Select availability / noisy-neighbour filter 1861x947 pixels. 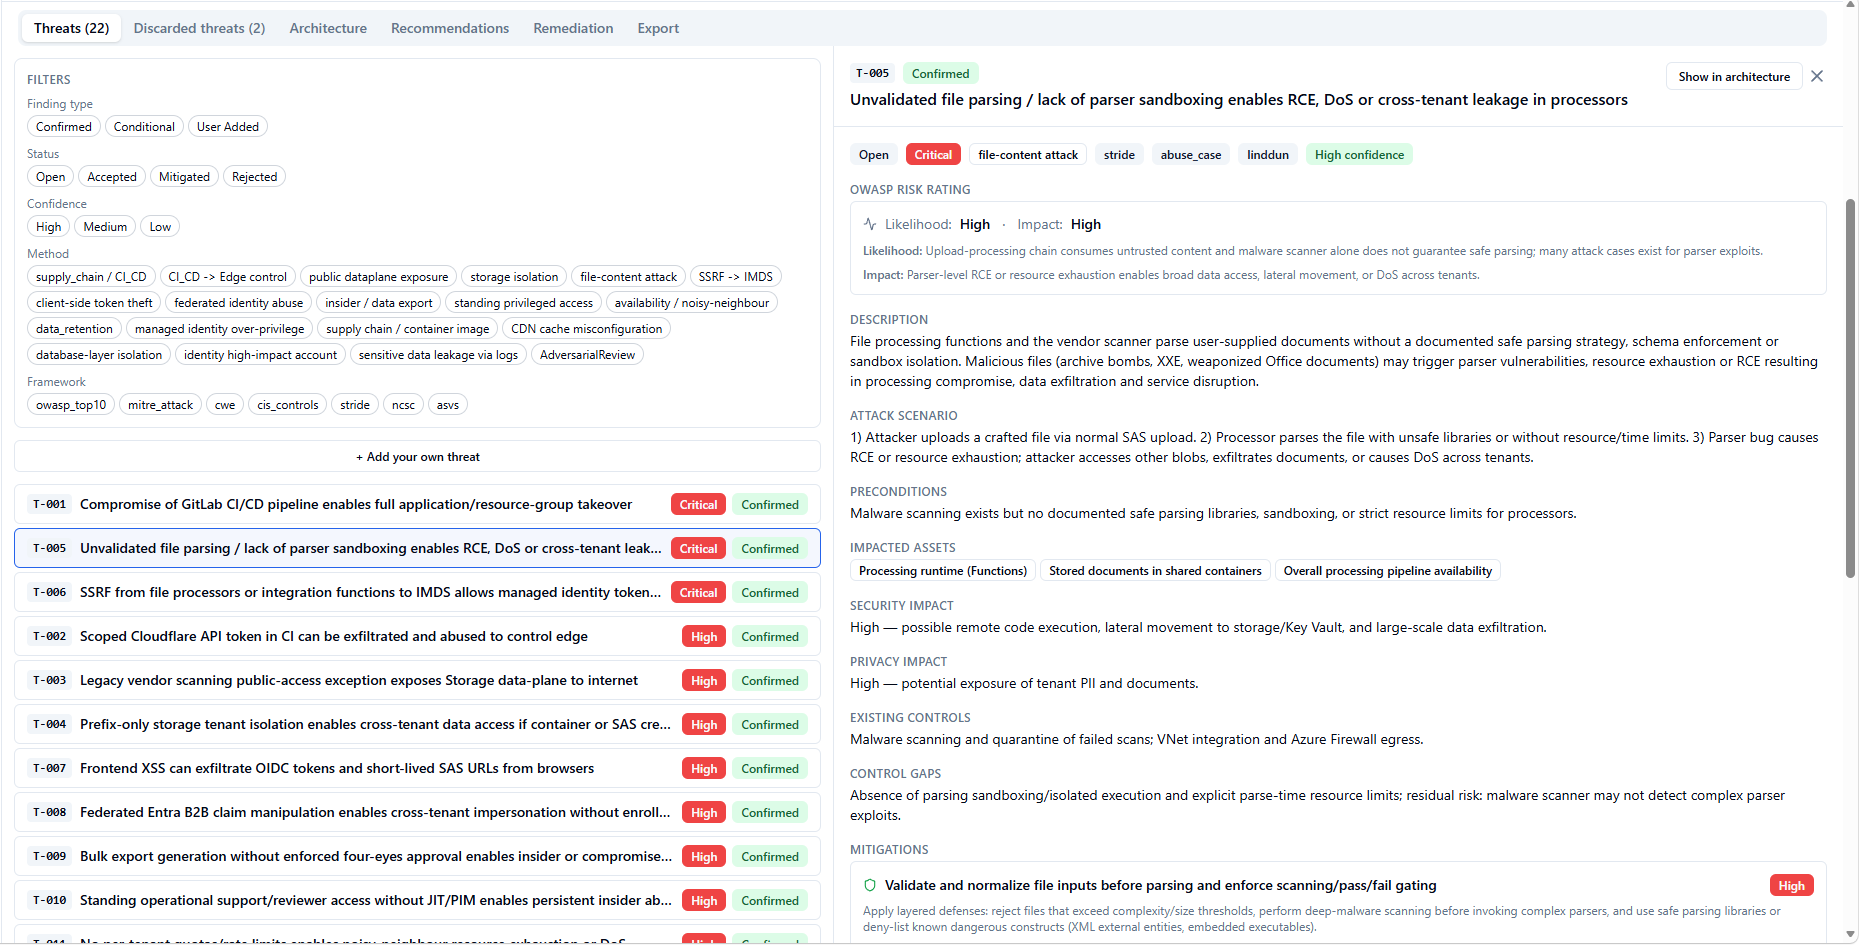[692, 303]
